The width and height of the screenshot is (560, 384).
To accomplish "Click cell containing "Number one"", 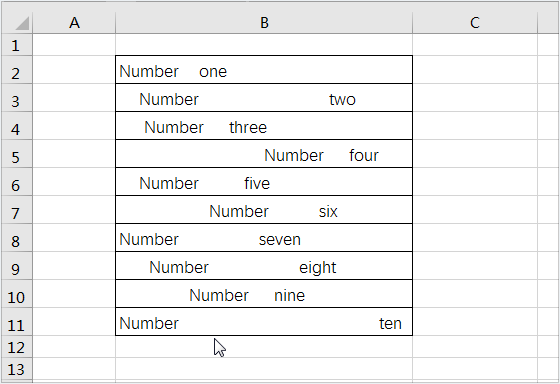I will click(x=264, y=70).
